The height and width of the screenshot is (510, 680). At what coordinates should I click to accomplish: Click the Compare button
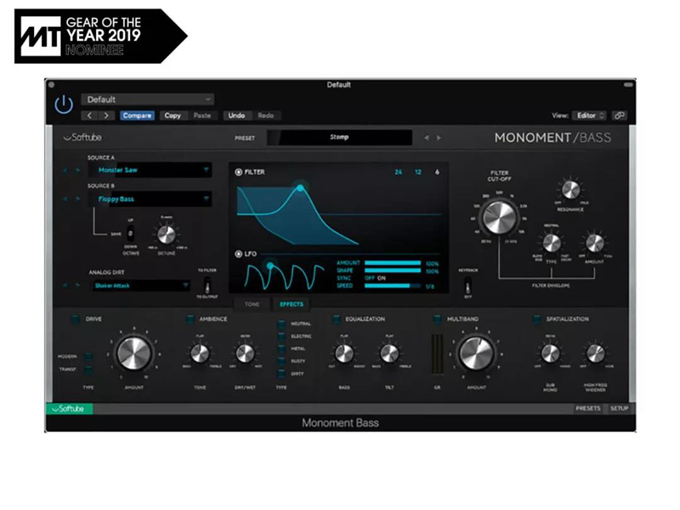pos(137,115)
